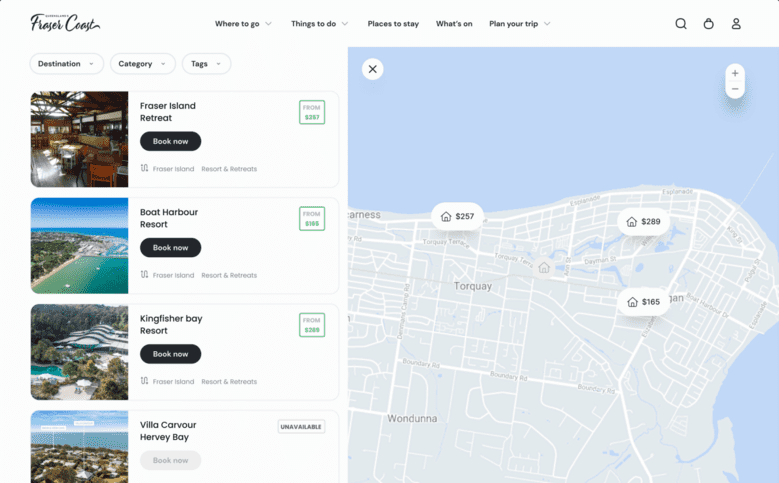Open Fraser Island Retreat title

[168, 112]
